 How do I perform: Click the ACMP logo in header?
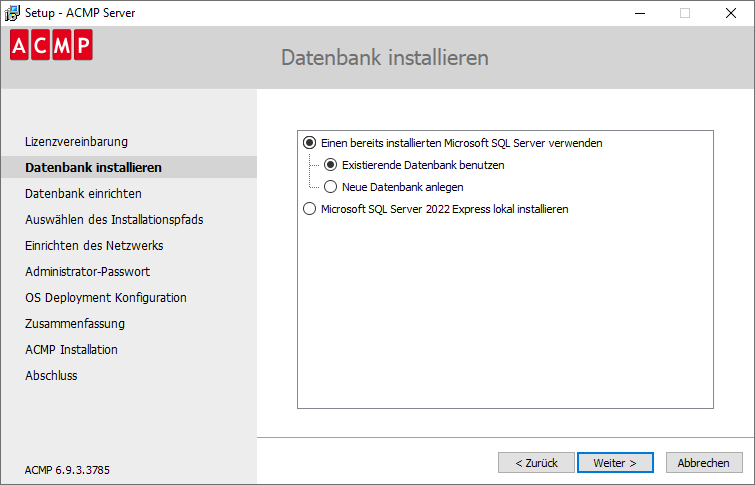coord(51,45)
